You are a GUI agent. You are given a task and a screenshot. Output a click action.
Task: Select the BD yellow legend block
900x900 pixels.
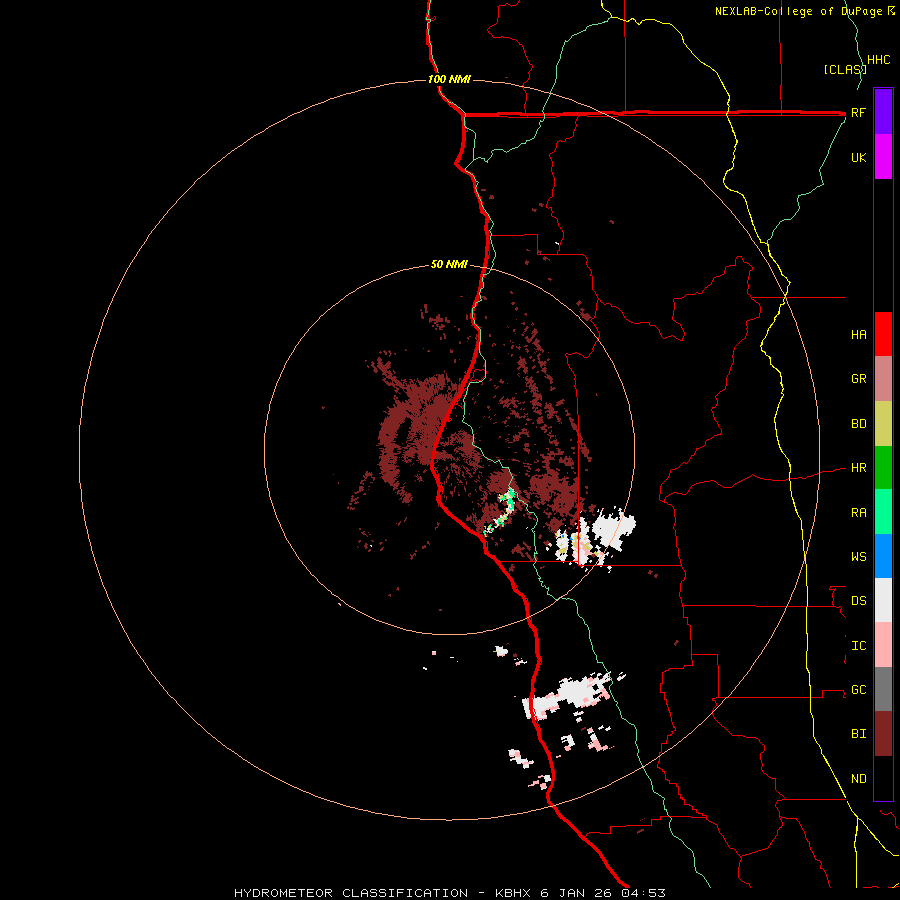pos(883,424)
